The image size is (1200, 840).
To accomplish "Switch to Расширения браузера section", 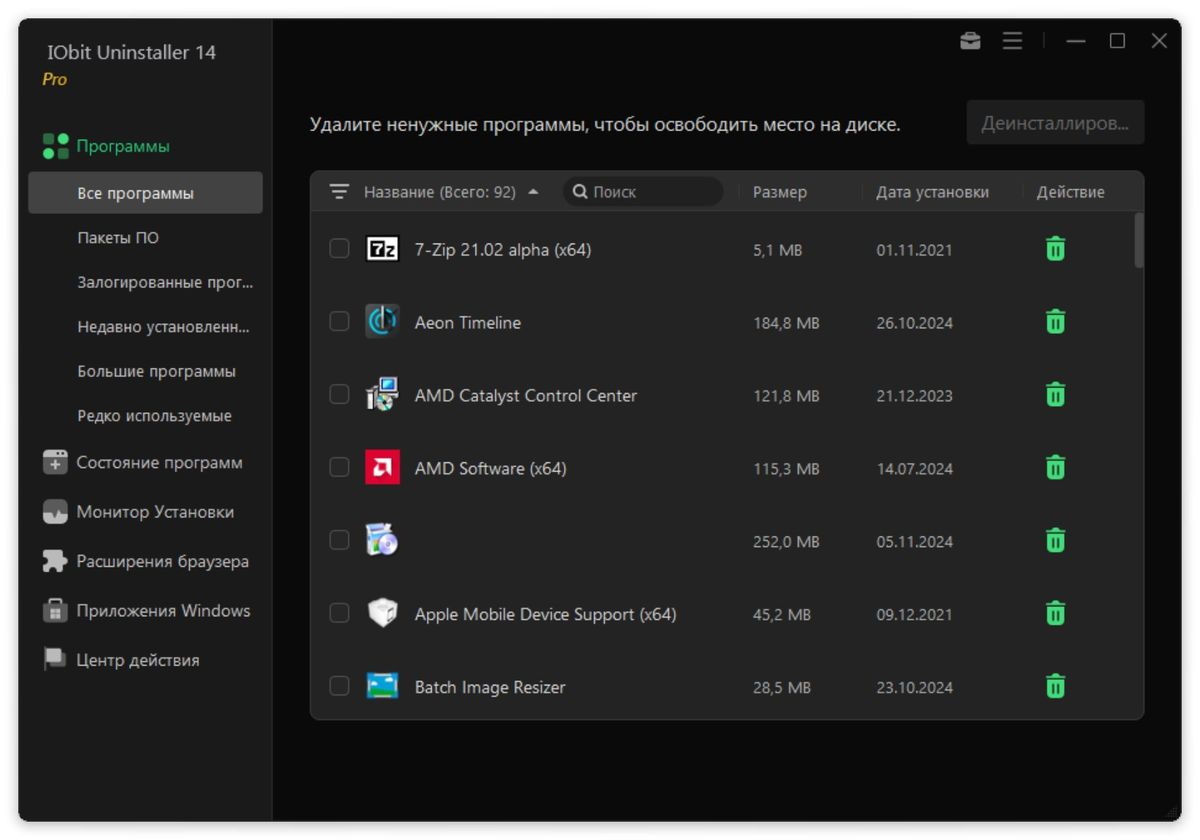I will tap(162, 561).
